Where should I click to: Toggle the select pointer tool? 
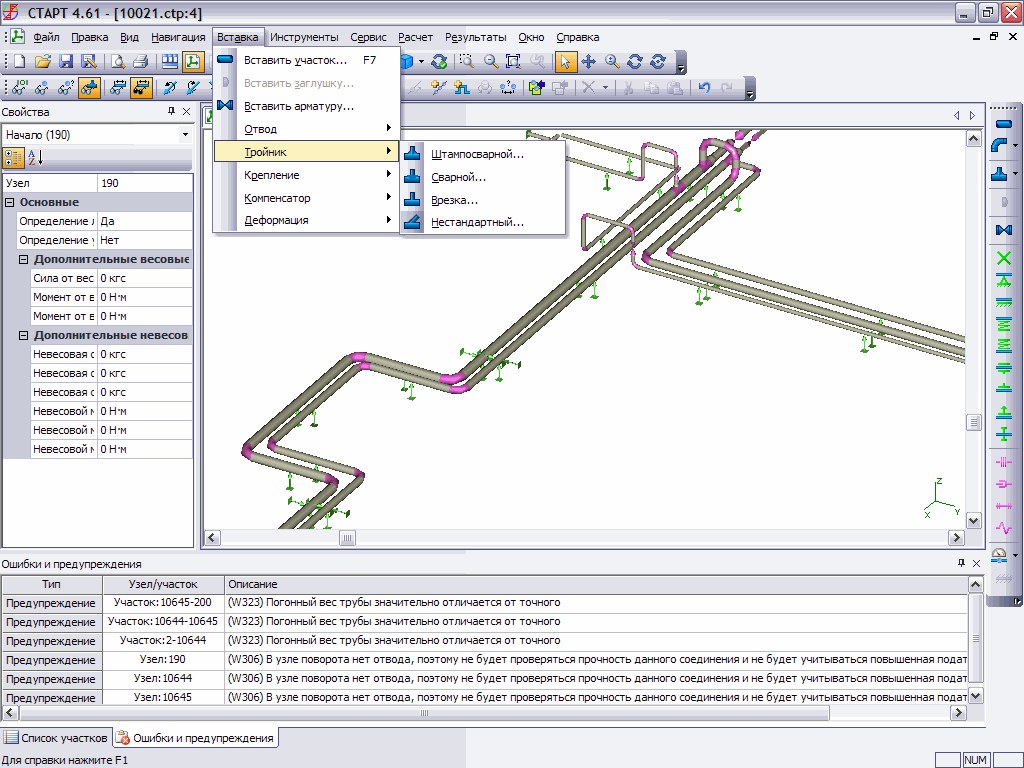pyautogui.click(x=566, y=61)
